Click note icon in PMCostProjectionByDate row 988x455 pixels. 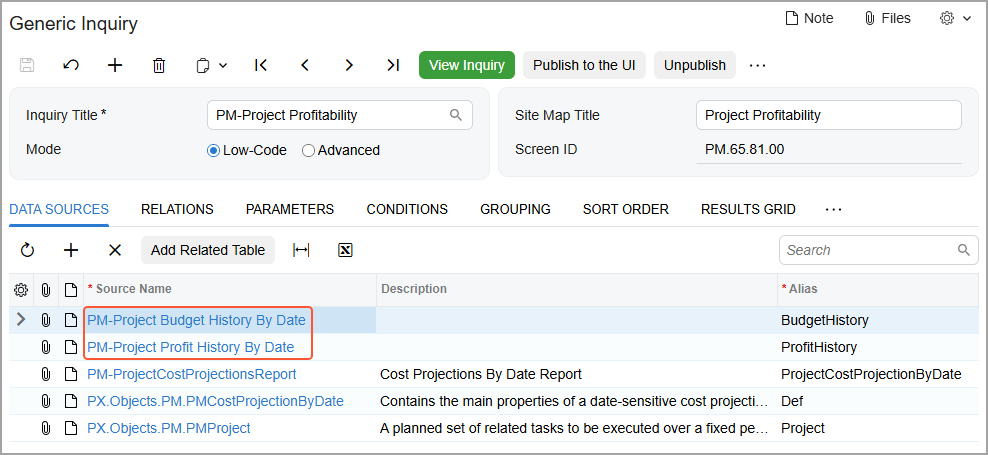pyautogui.click(x=71, y=401)
